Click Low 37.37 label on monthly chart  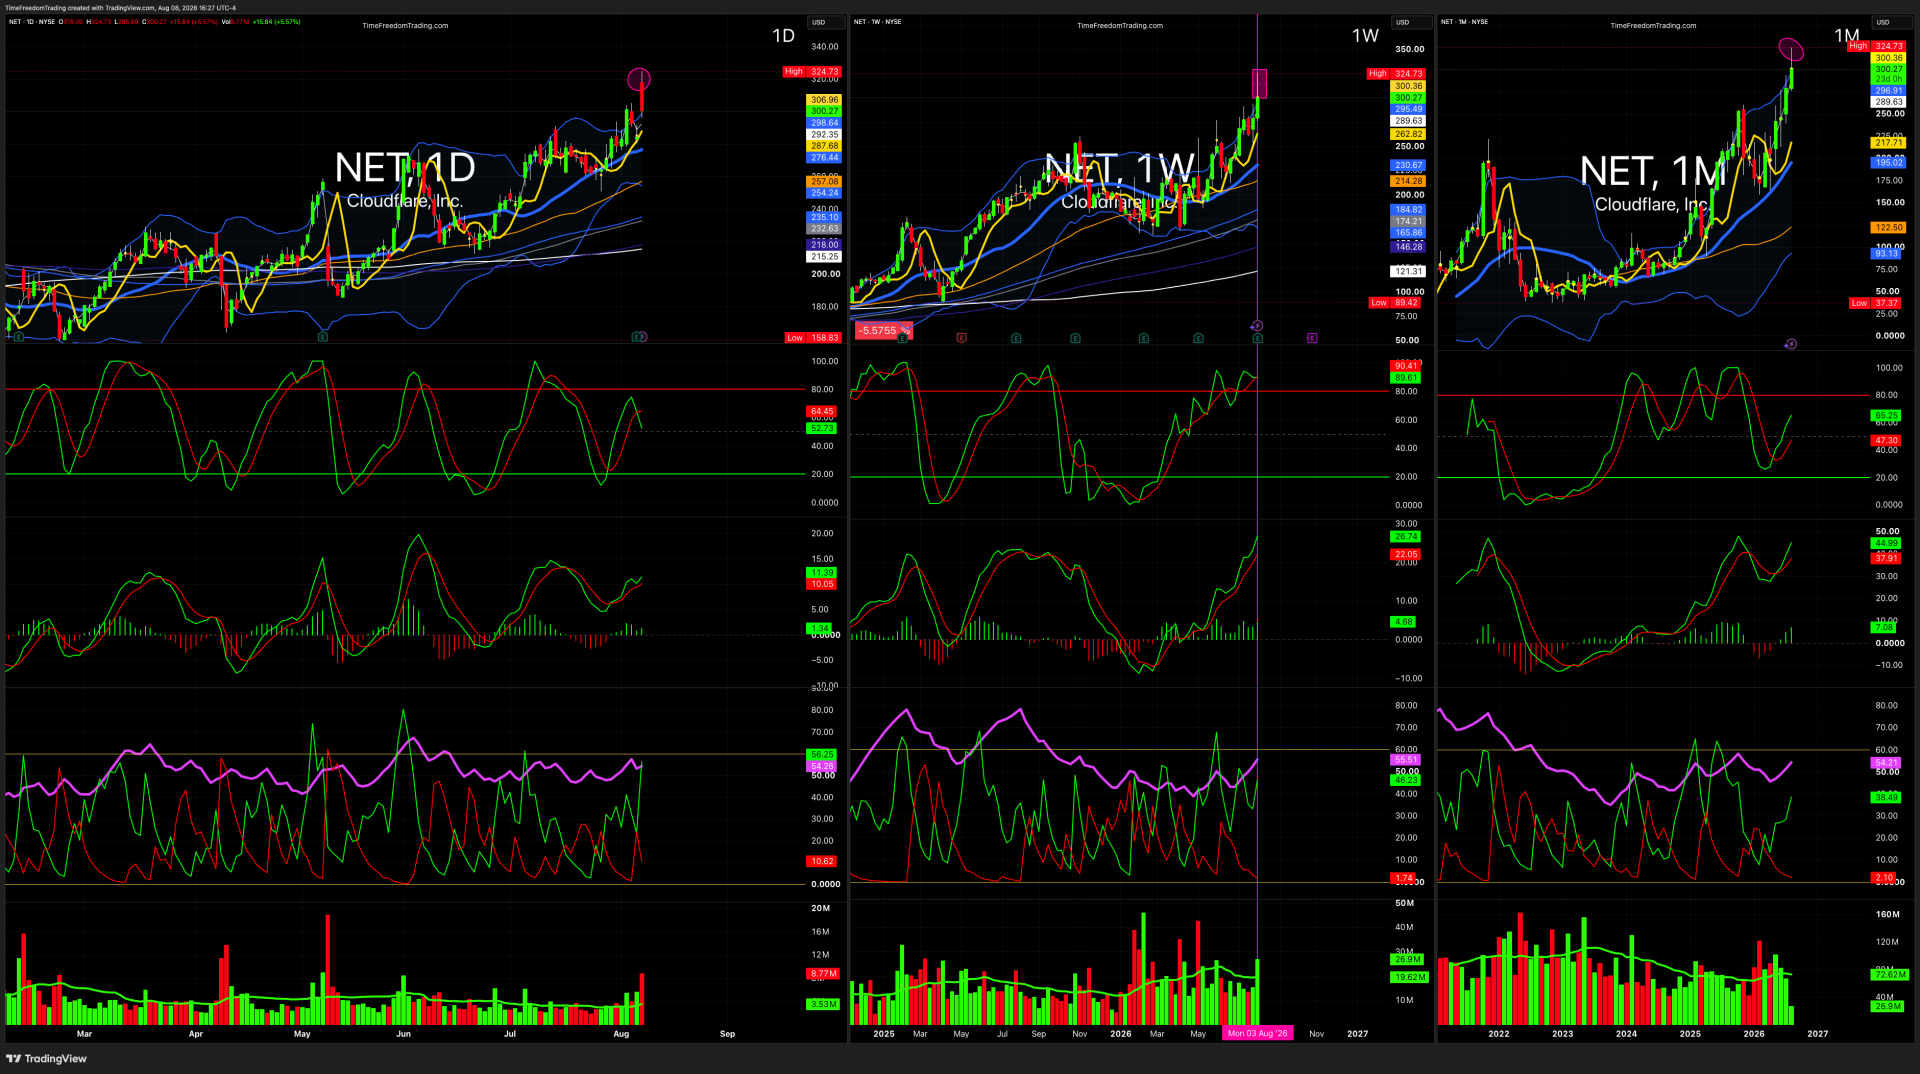coord(1877,303)
